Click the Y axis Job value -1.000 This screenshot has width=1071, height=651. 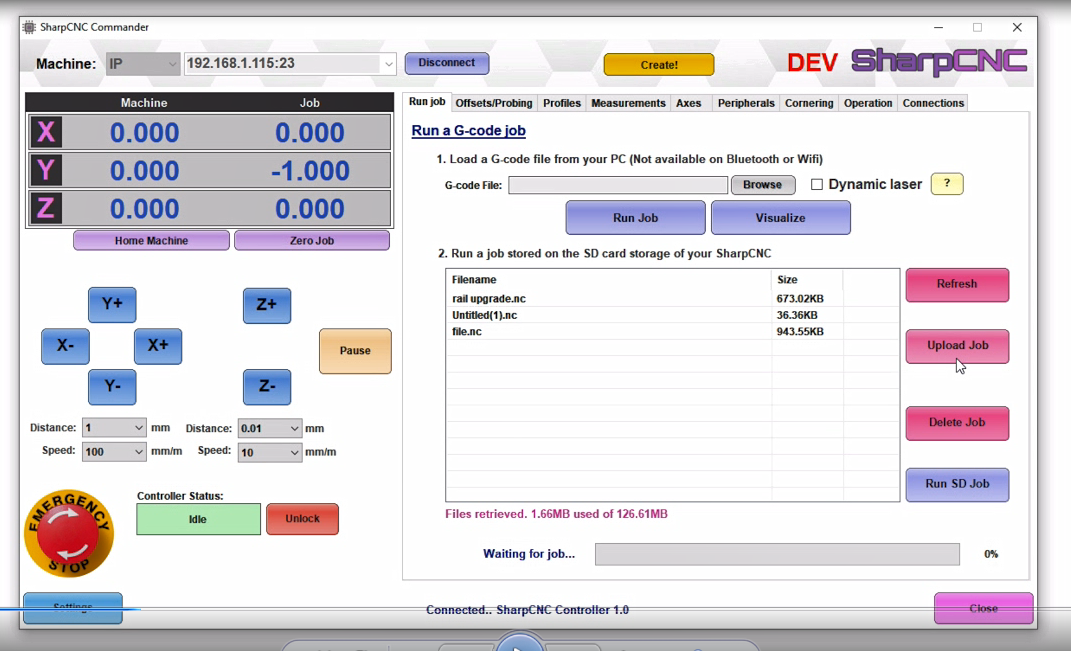click(x=310, y=171)
